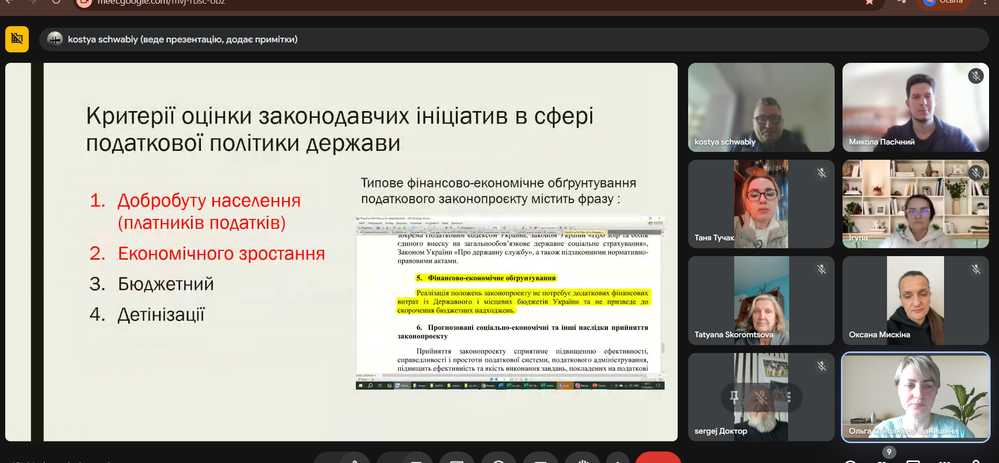Open the Chrome profile chip
Viewport: 999px width, 463px height.
(942, 3)
